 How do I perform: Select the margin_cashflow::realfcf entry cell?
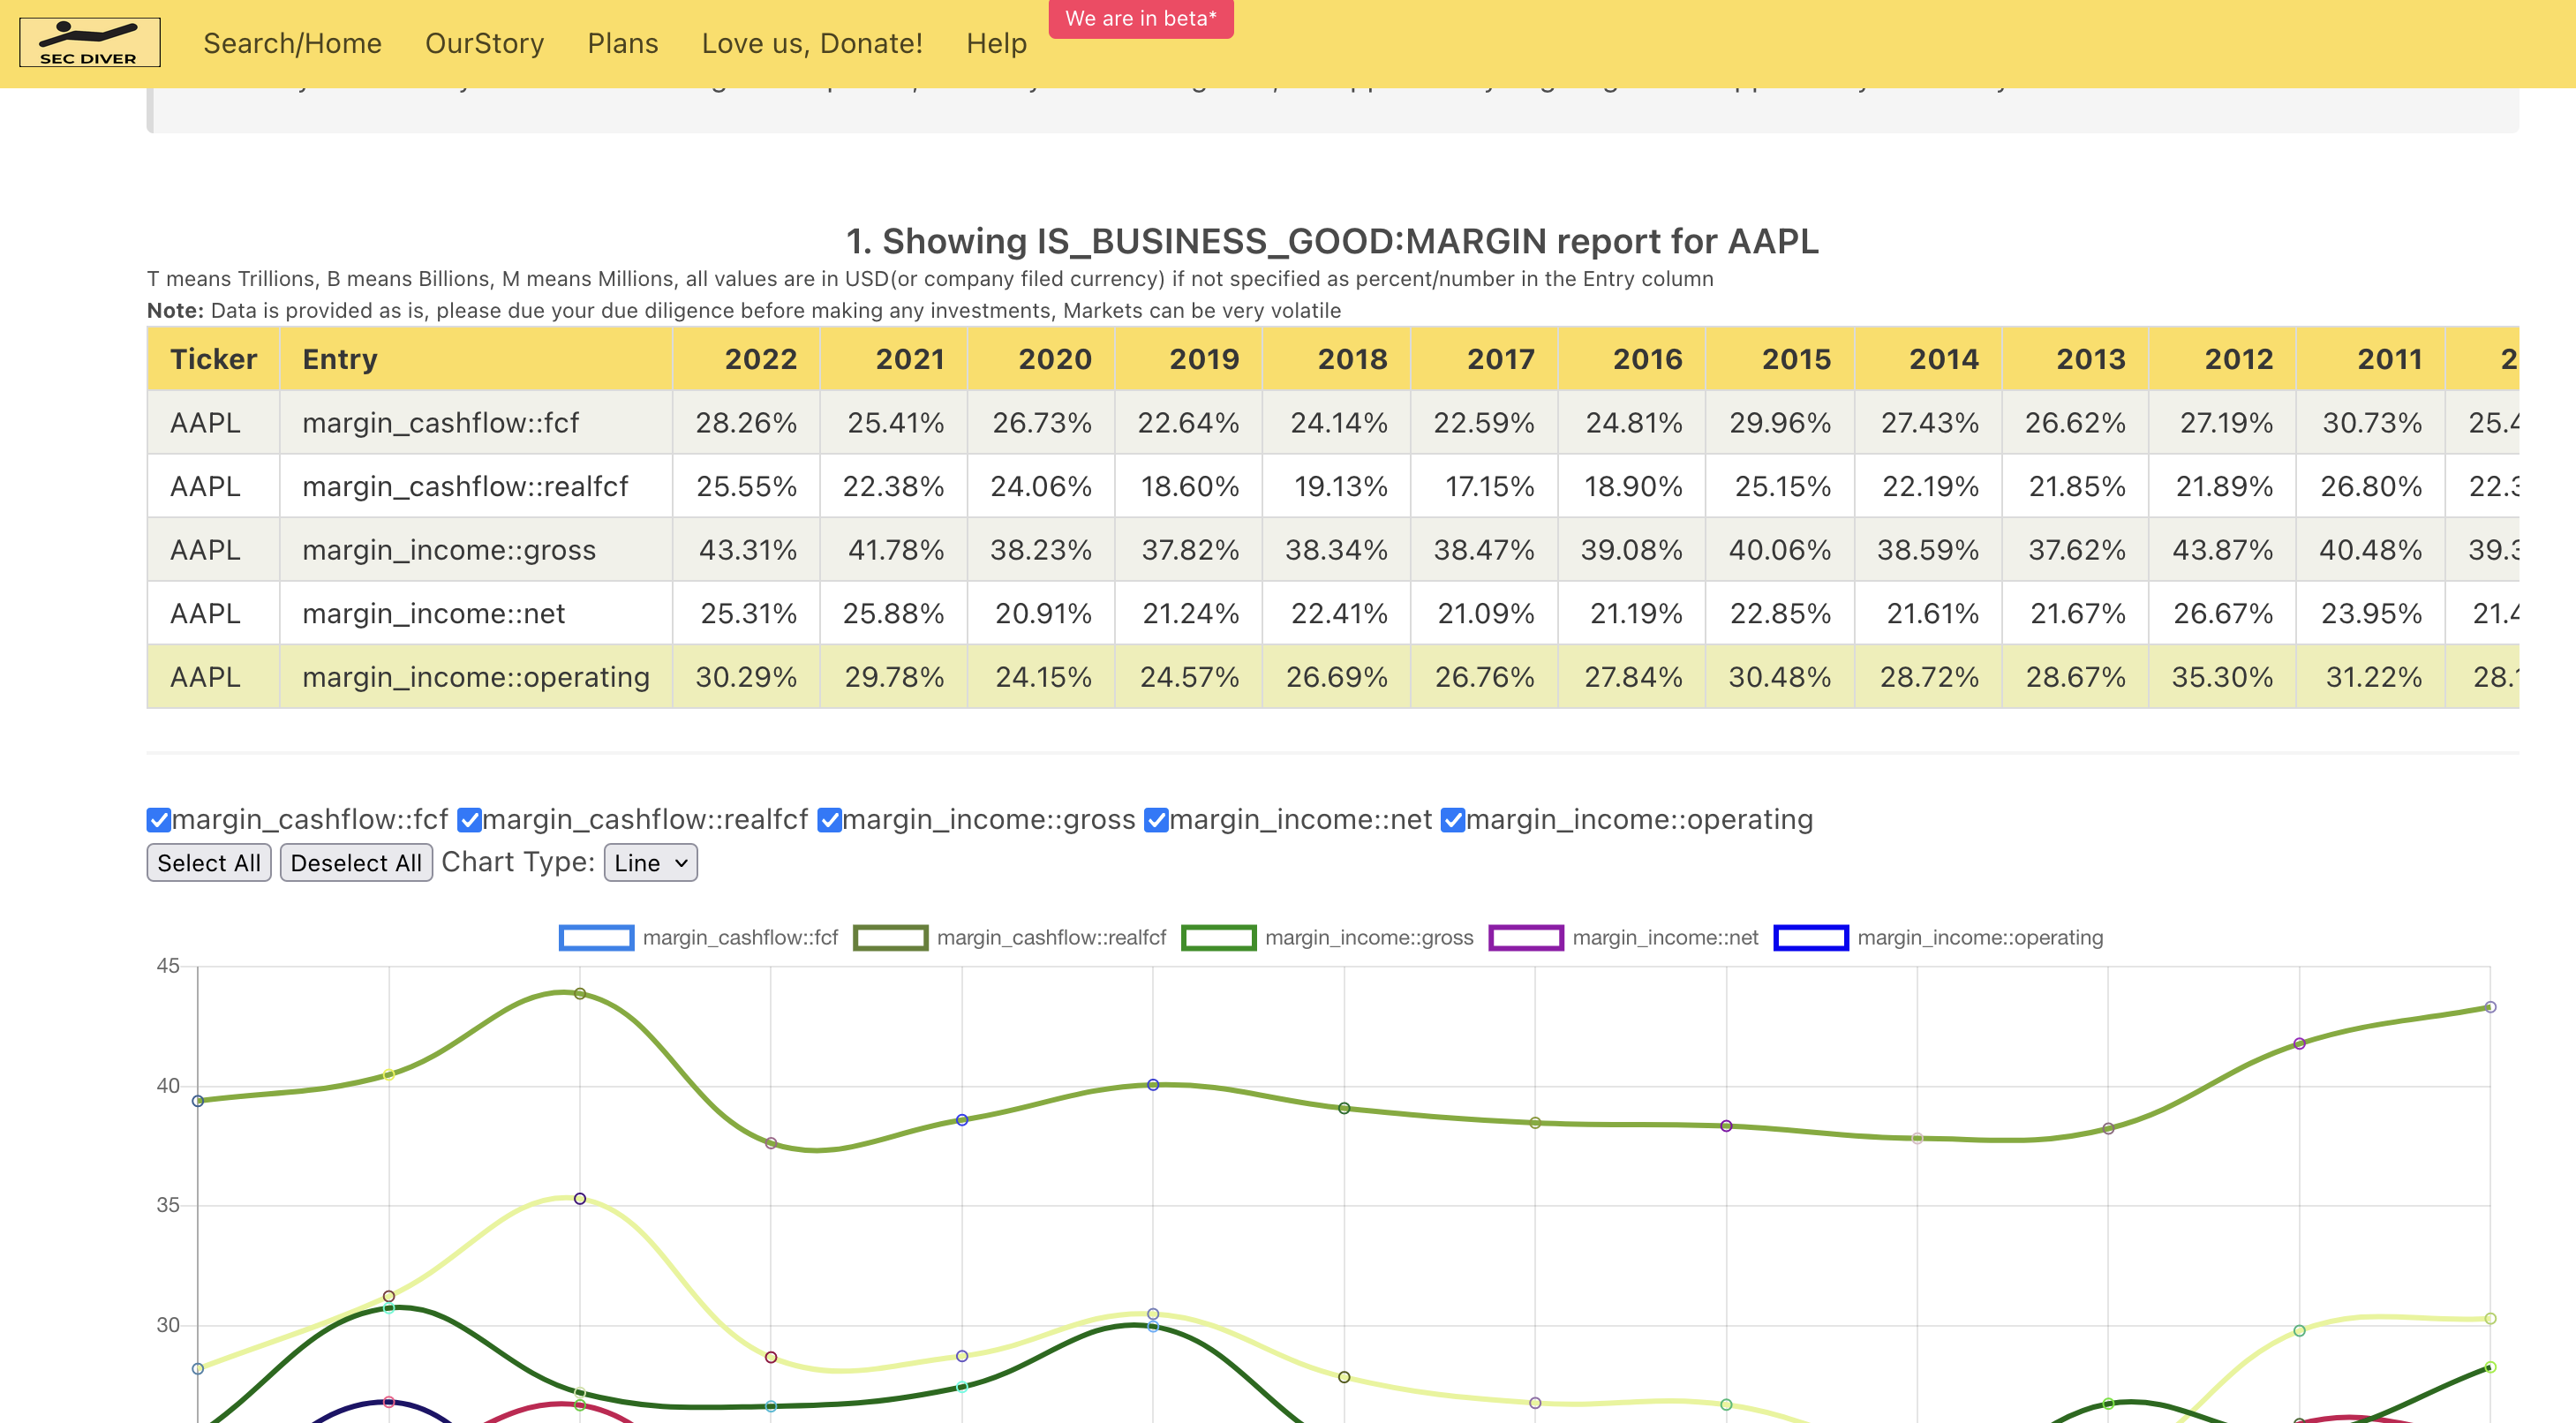(x=476, y=486)
